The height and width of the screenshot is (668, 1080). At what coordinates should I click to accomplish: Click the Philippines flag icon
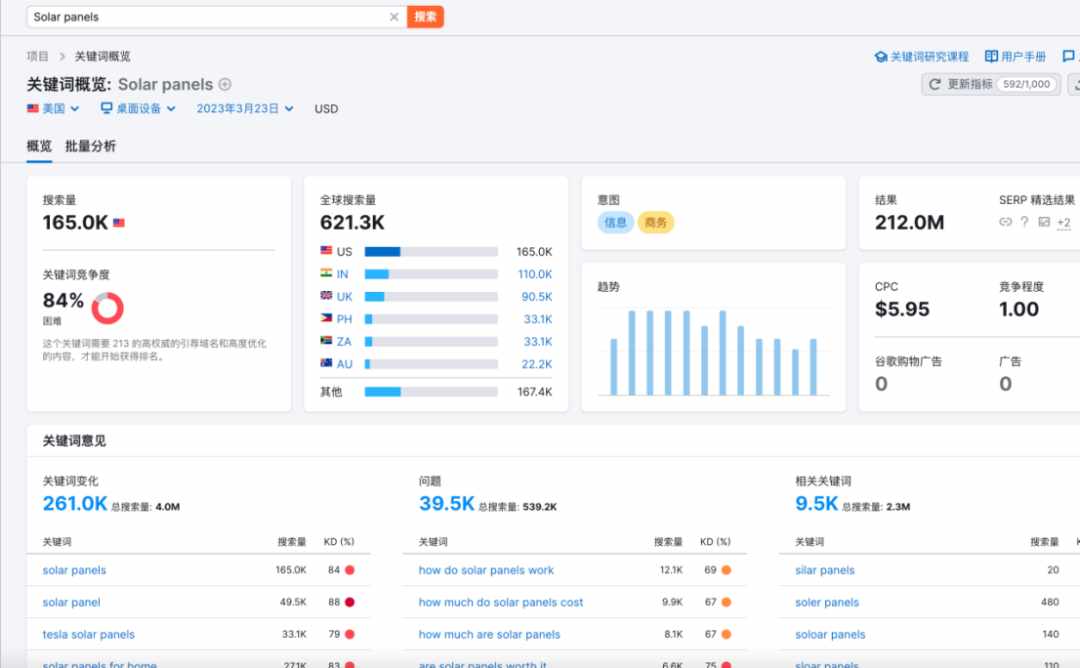[x=326, y=318]
